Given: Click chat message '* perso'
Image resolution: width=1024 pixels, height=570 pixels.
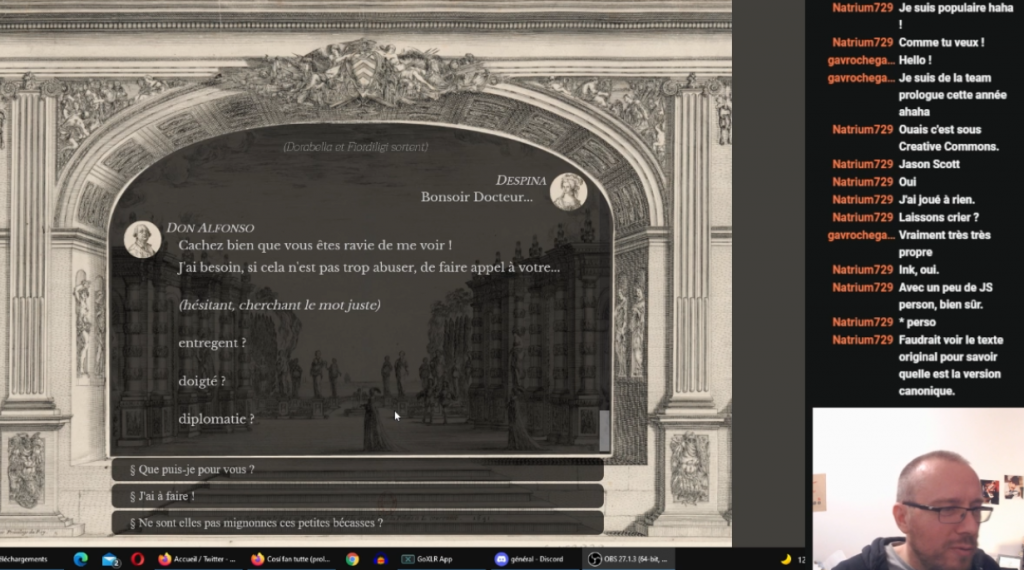Looking at the screenshot, I should (917, 322).
